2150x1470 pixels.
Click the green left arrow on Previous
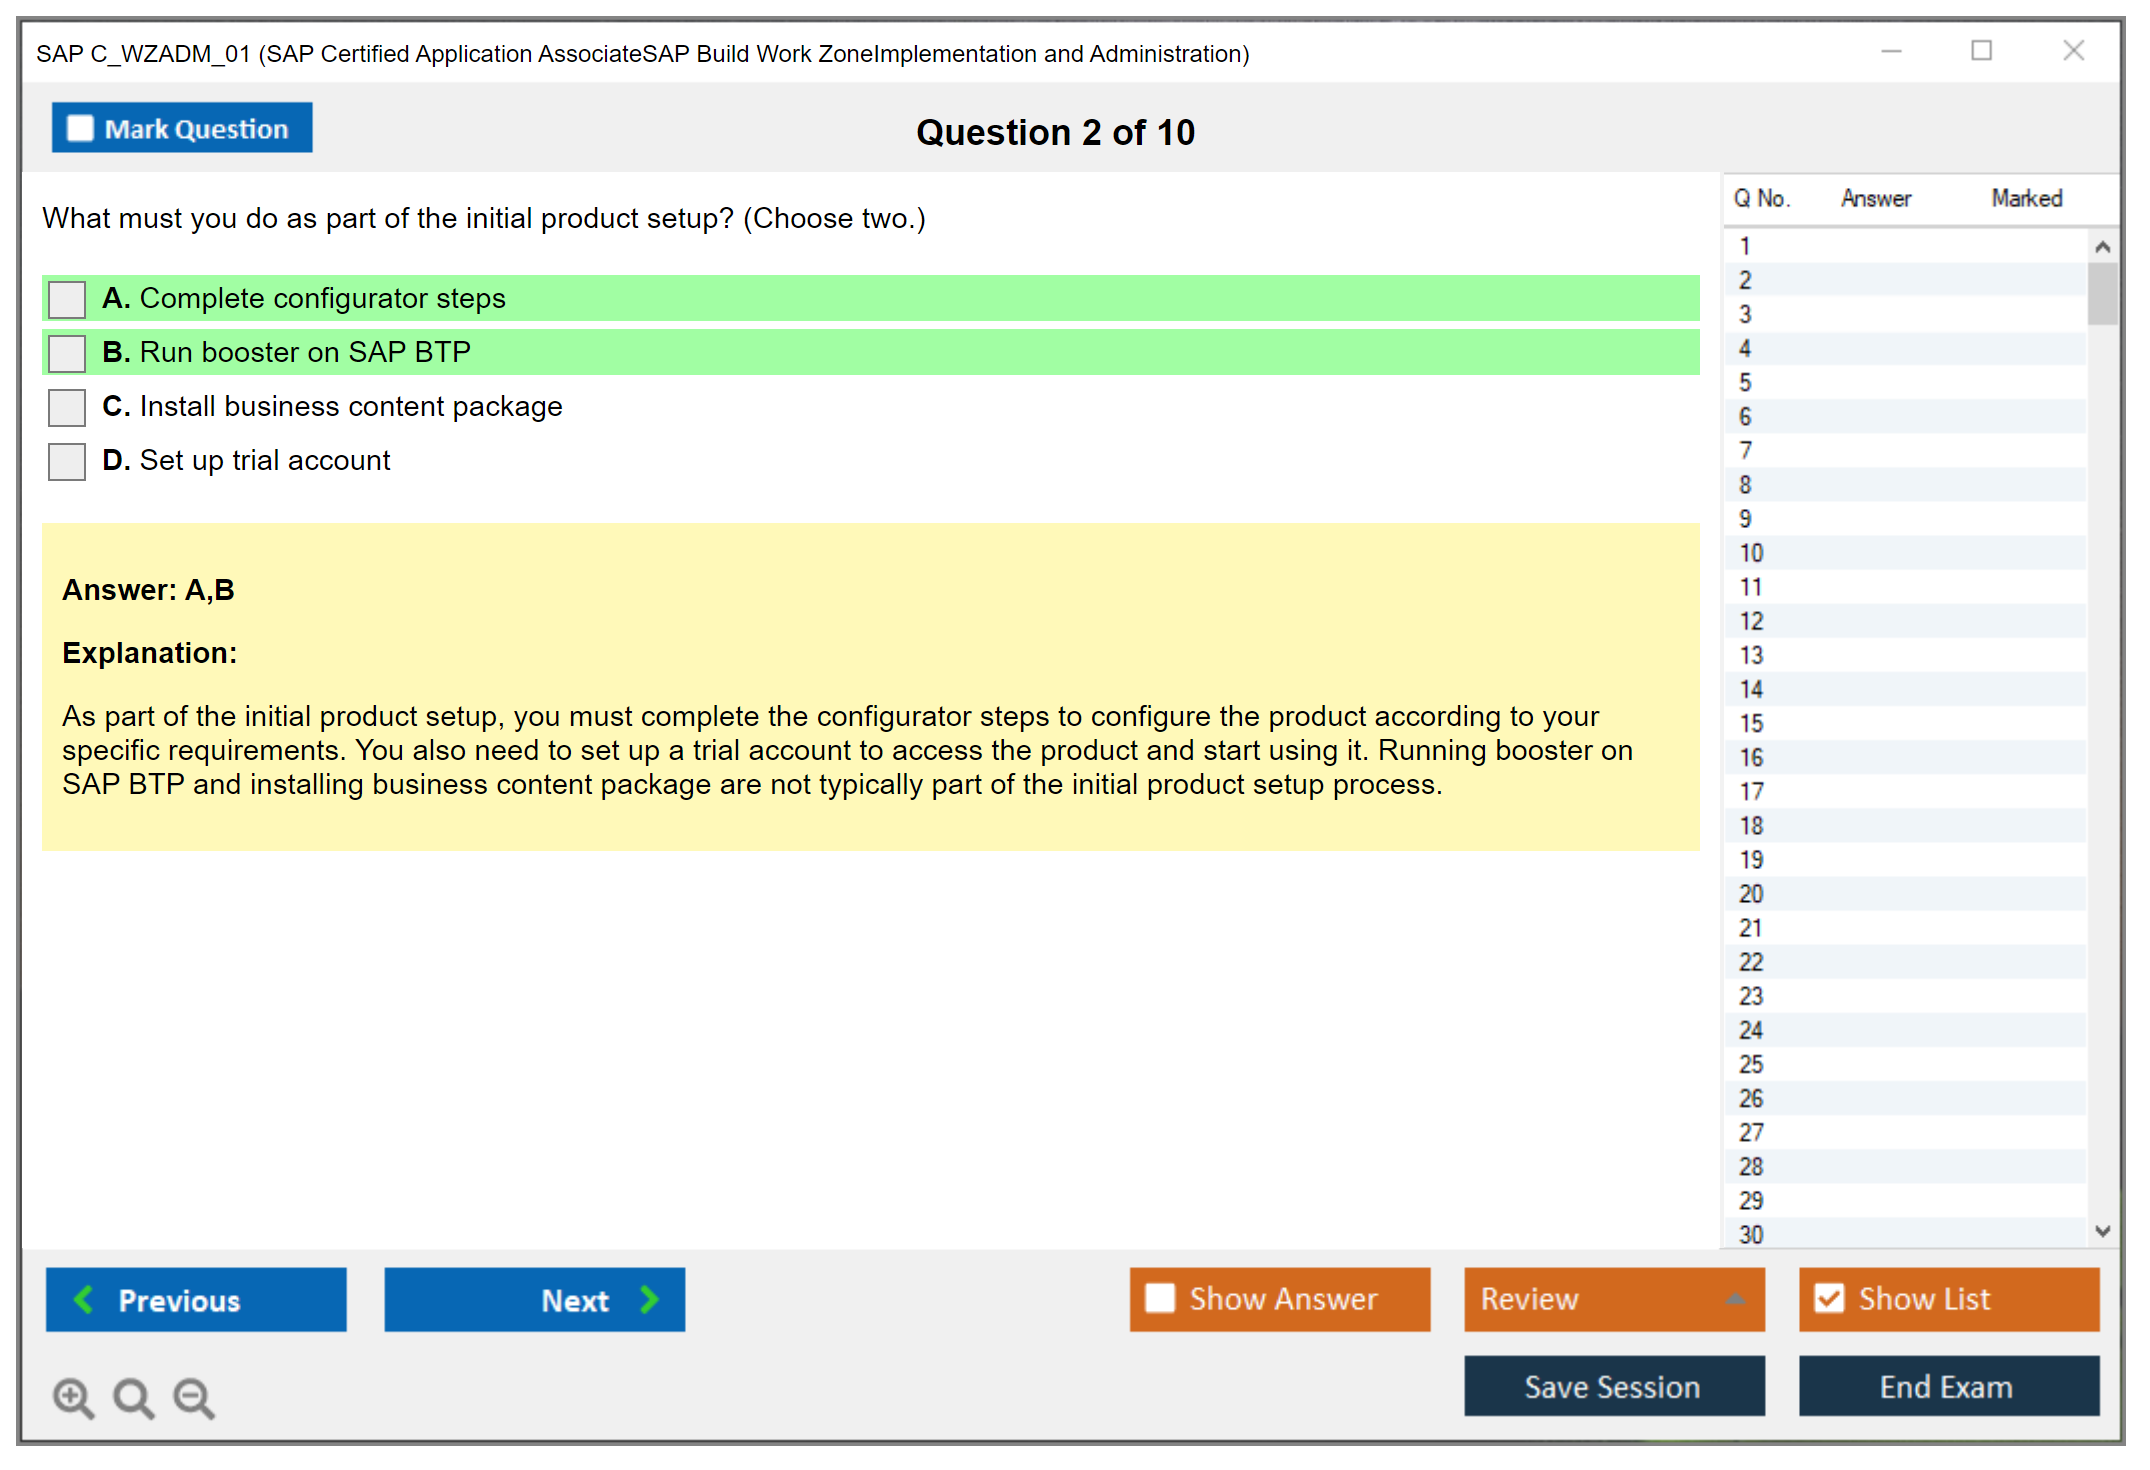tap(85, 1299)
